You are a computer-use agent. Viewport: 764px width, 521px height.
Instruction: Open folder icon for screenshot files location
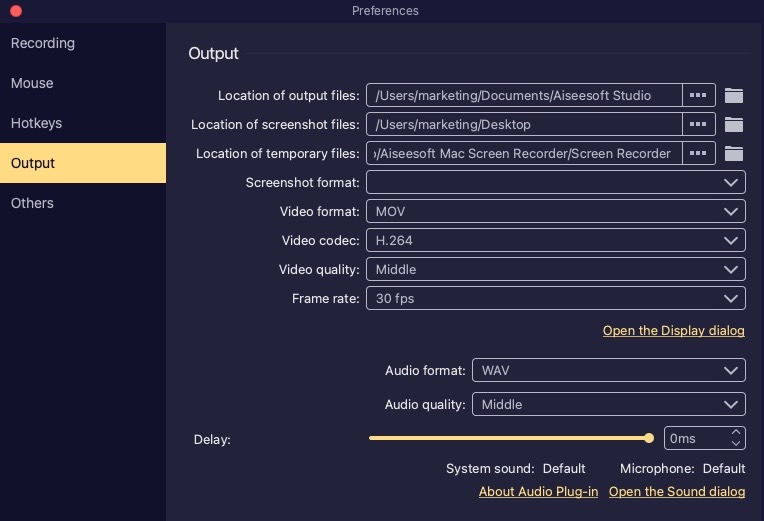click(734, 125)
